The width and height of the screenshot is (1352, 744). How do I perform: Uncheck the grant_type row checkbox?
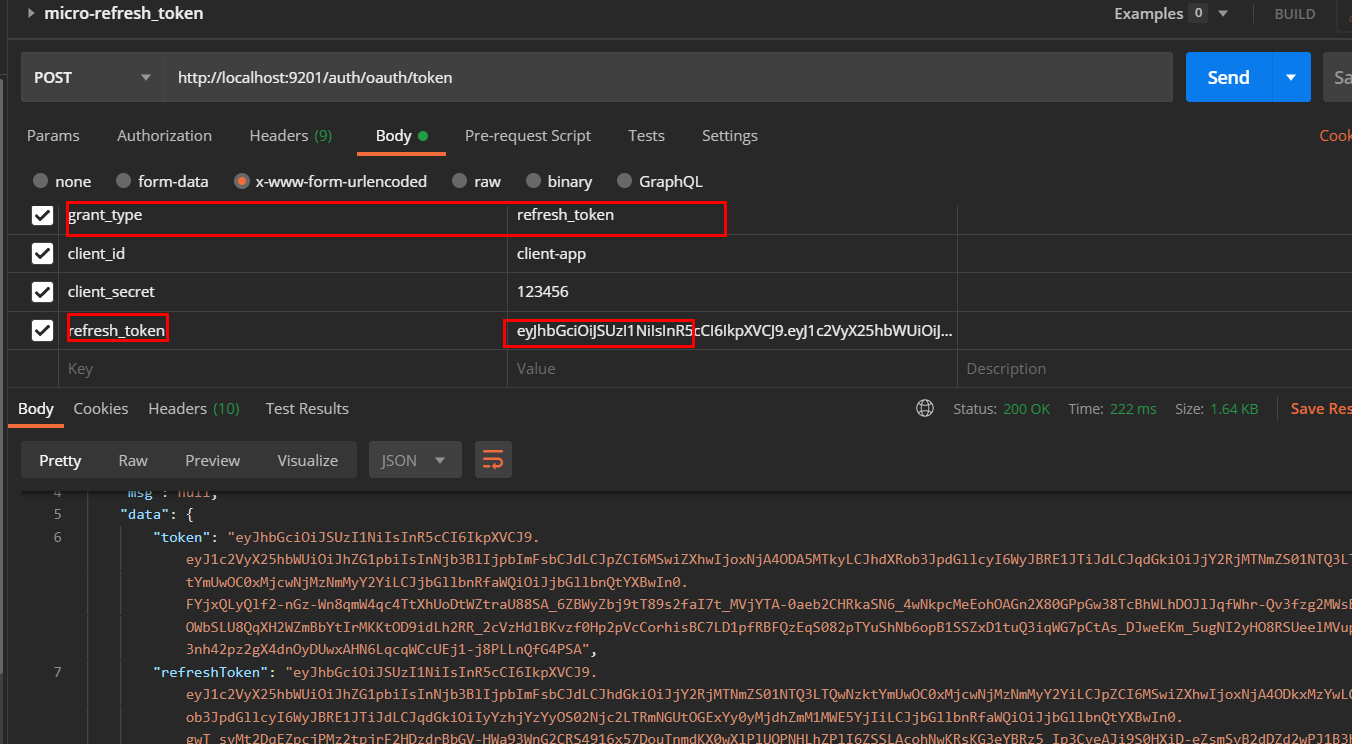click(42, 215)
